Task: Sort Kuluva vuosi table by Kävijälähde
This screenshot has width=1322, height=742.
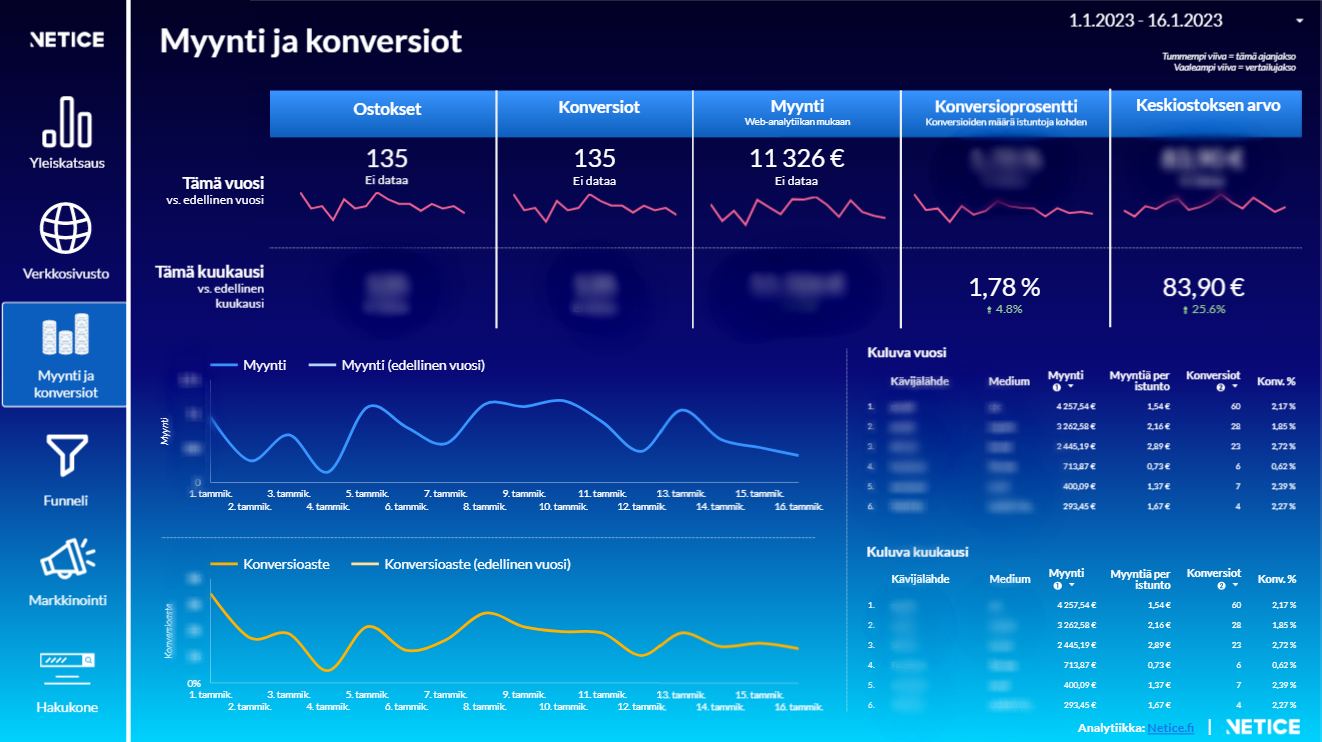Action: point(919,381)
